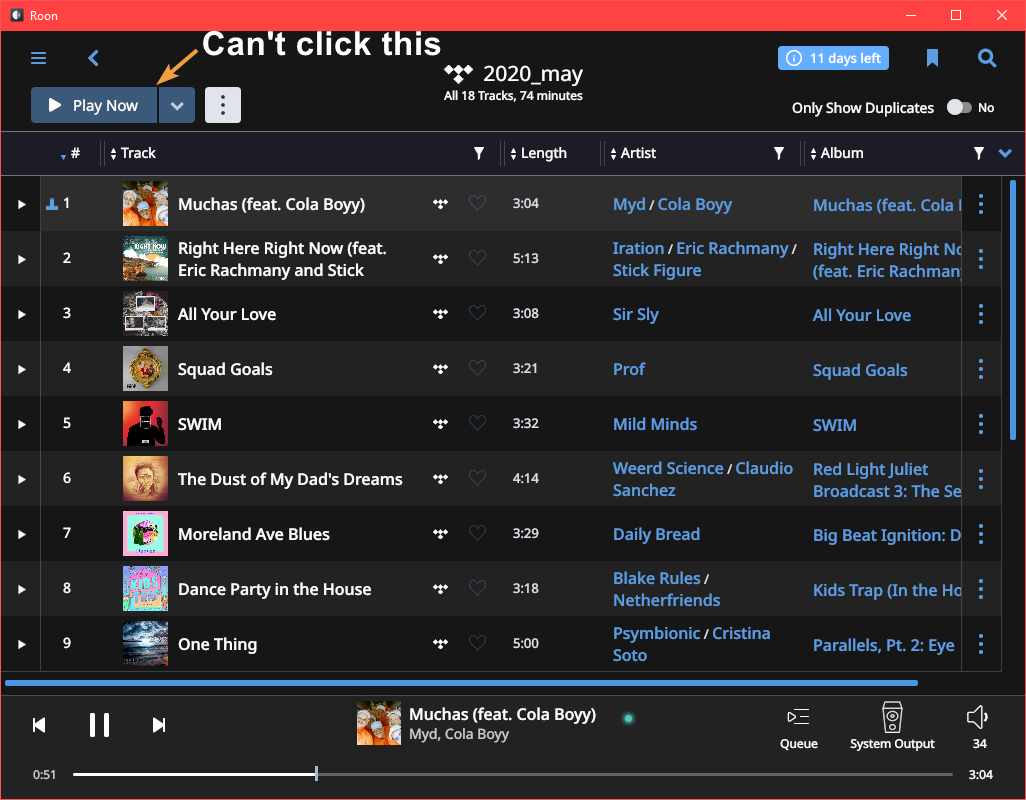Pause the current playback

pos(99,725)
